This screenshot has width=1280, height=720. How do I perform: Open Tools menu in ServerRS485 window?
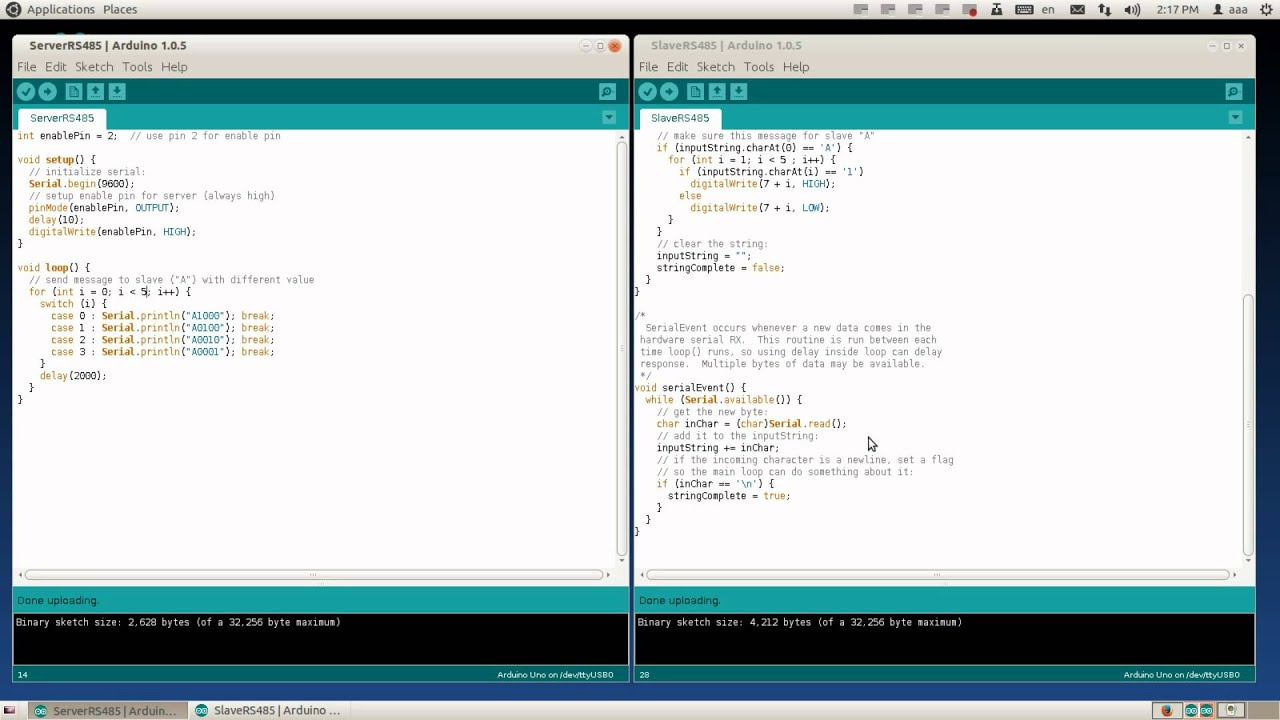pos(137,67)
